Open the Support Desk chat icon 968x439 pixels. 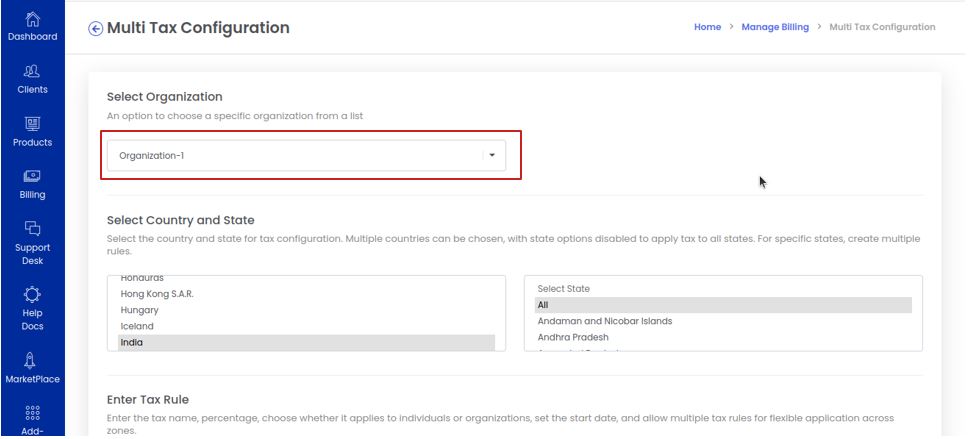pos(32,228)
